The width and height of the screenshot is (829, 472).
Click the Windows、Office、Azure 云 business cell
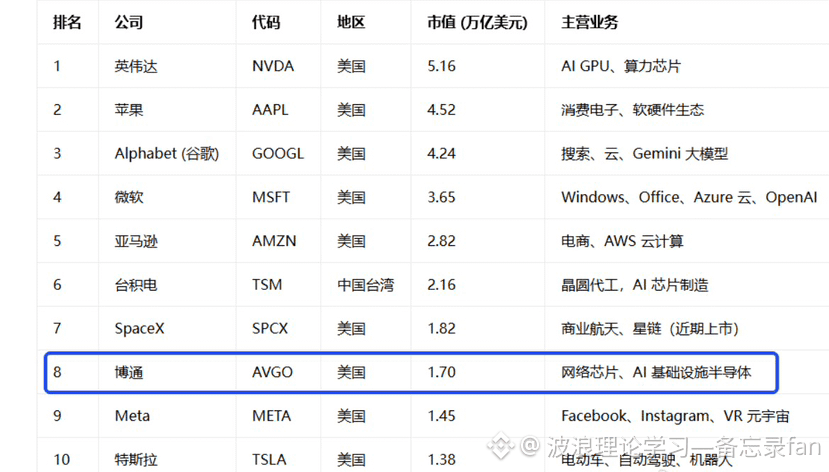(689, 197)
